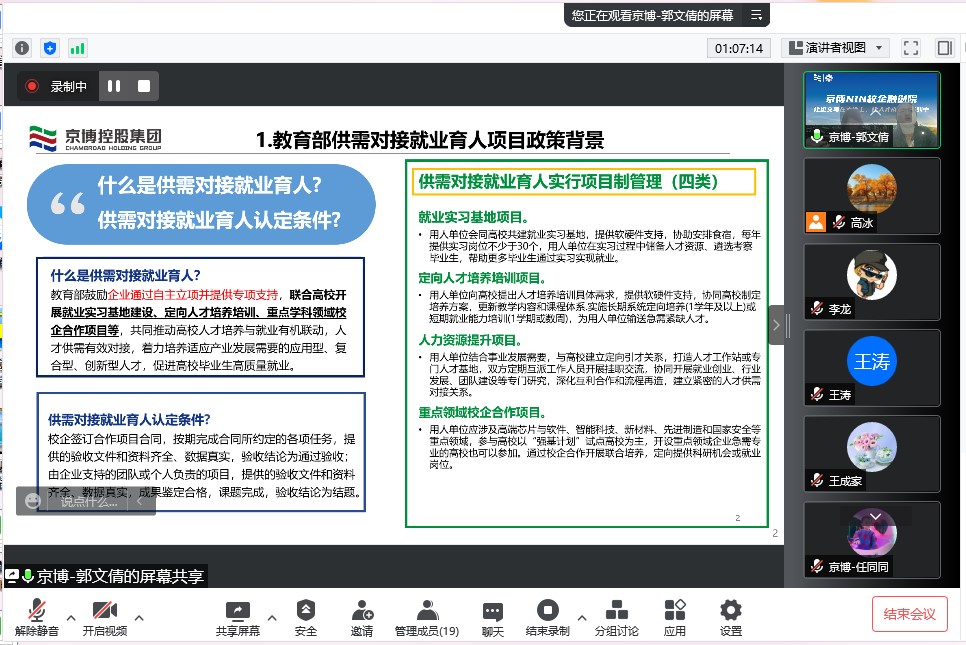
Task: Click 结束录制 to end recording
Action: pyautogui.click(x=548, y=617)
